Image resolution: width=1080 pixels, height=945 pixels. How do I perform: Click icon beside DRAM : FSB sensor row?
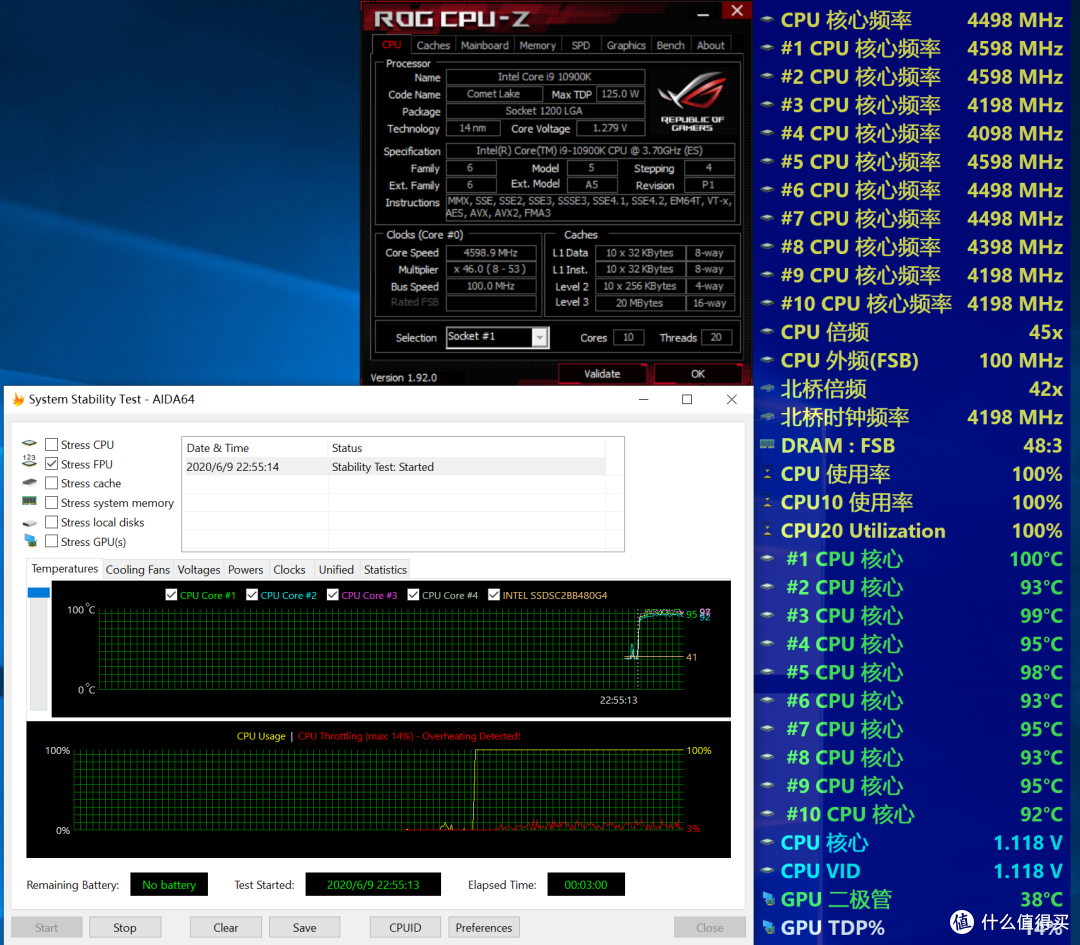pyautogui.click(x=767, y=445)
